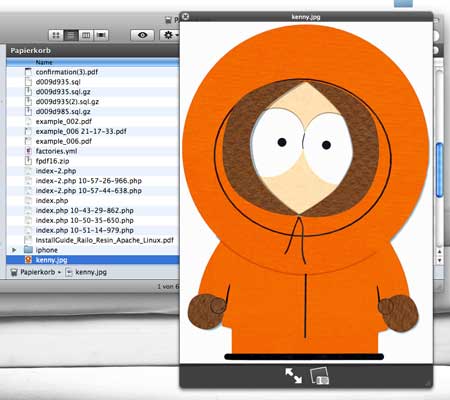
Task: Click Papierkorb in the path bar
Action: click(33, 272)
